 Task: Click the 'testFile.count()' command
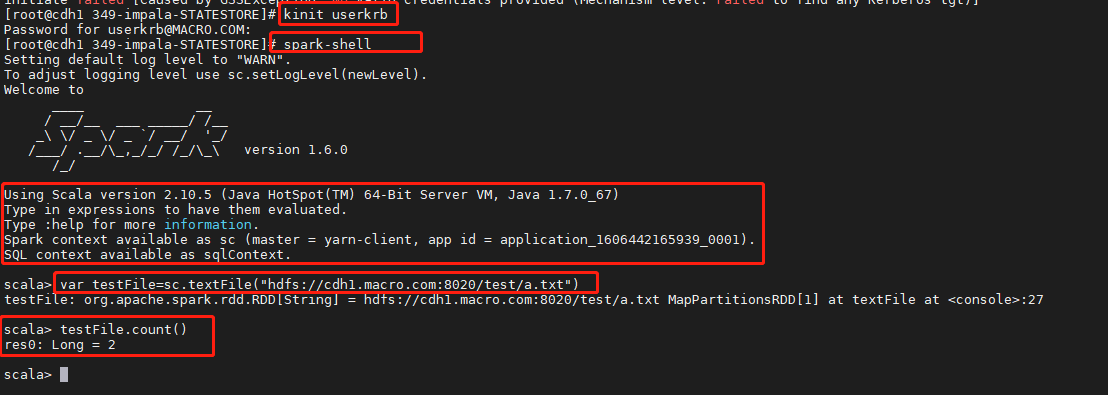coord(124,329)
